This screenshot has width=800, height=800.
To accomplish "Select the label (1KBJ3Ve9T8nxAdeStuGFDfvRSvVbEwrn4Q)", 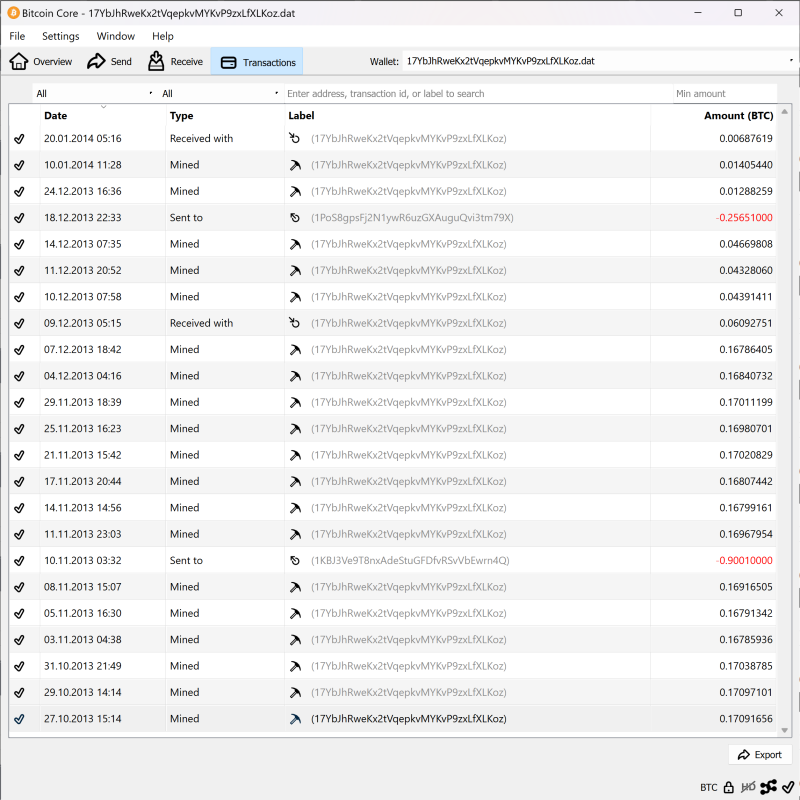I will coord(410,561).
